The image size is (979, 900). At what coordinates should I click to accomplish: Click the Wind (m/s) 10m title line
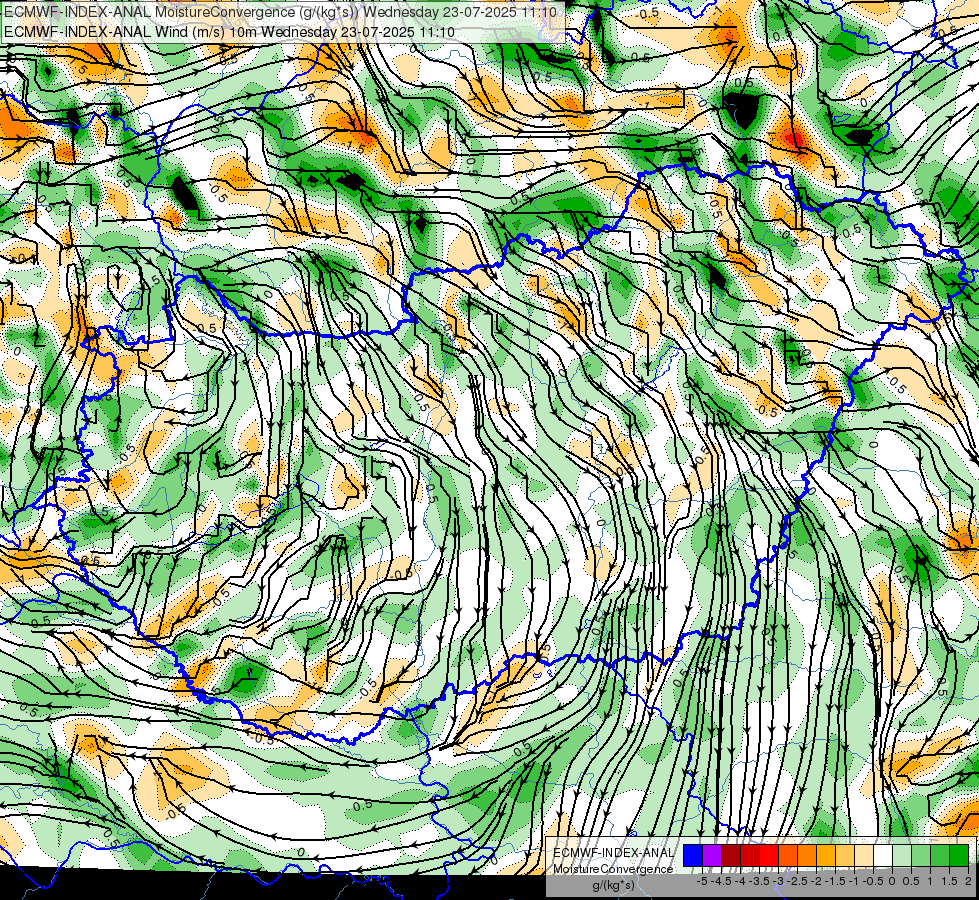[229, 32]
